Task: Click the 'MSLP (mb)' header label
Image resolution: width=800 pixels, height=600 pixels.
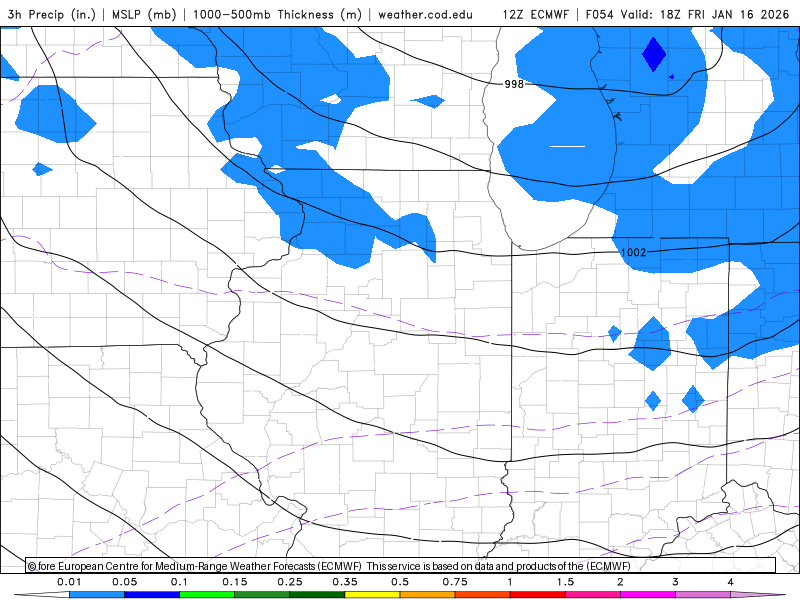Action: 144,14
